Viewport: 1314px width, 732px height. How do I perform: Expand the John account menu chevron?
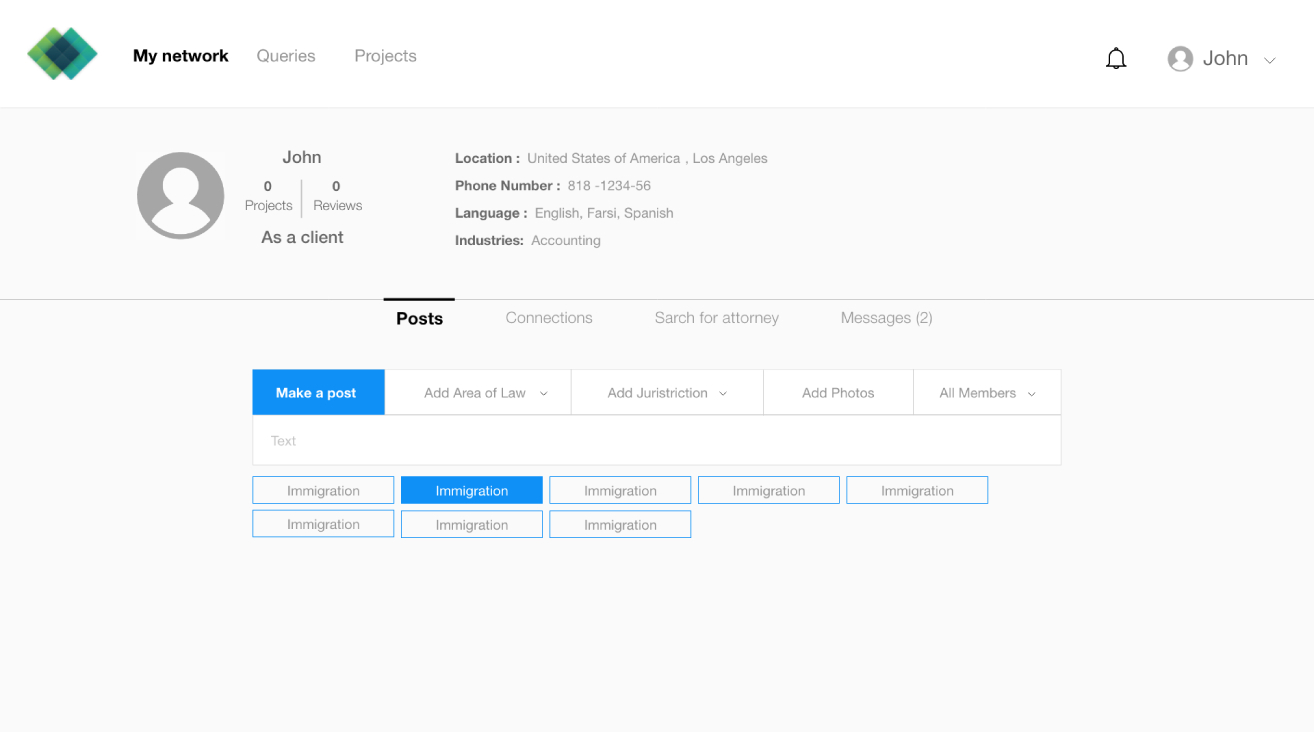(1270, 61)
